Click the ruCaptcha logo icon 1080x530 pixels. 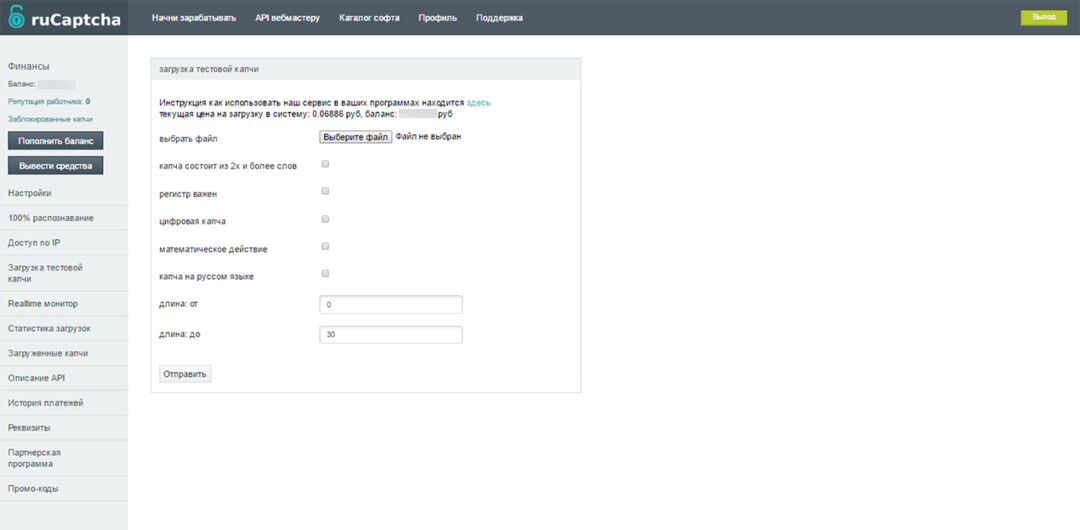[16, 18]
